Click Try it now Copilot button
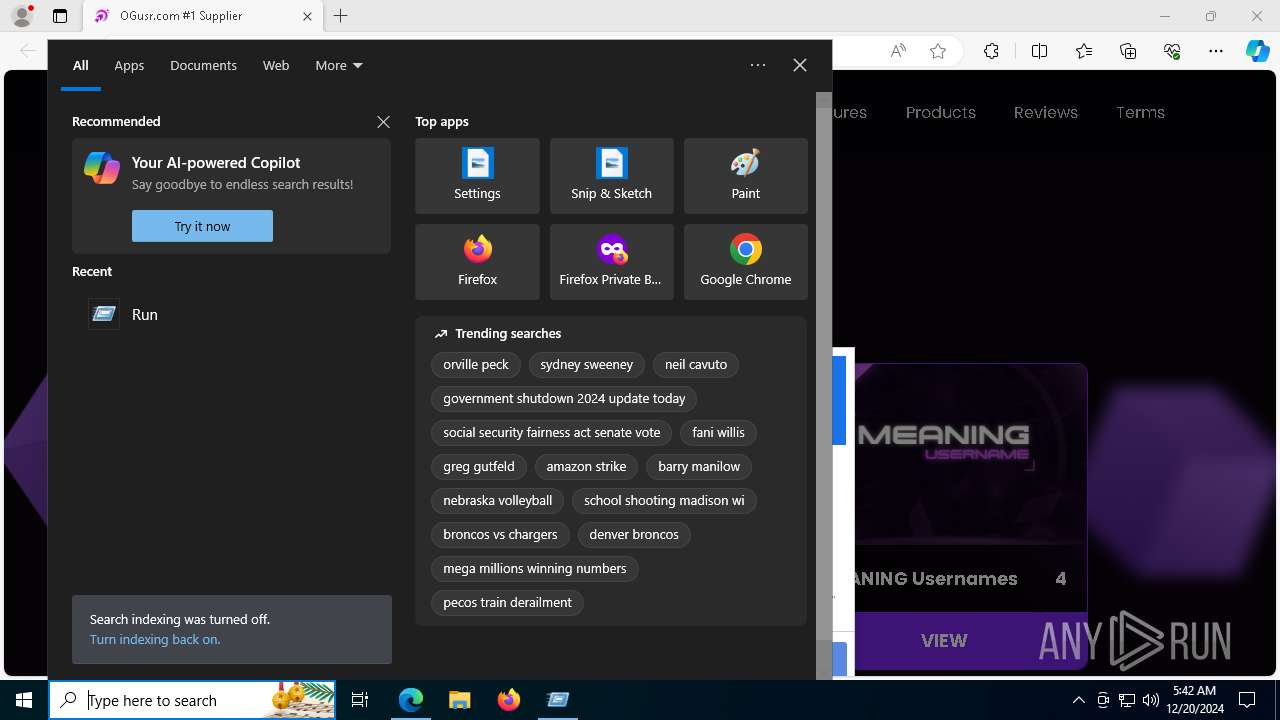 pos(202,226)
